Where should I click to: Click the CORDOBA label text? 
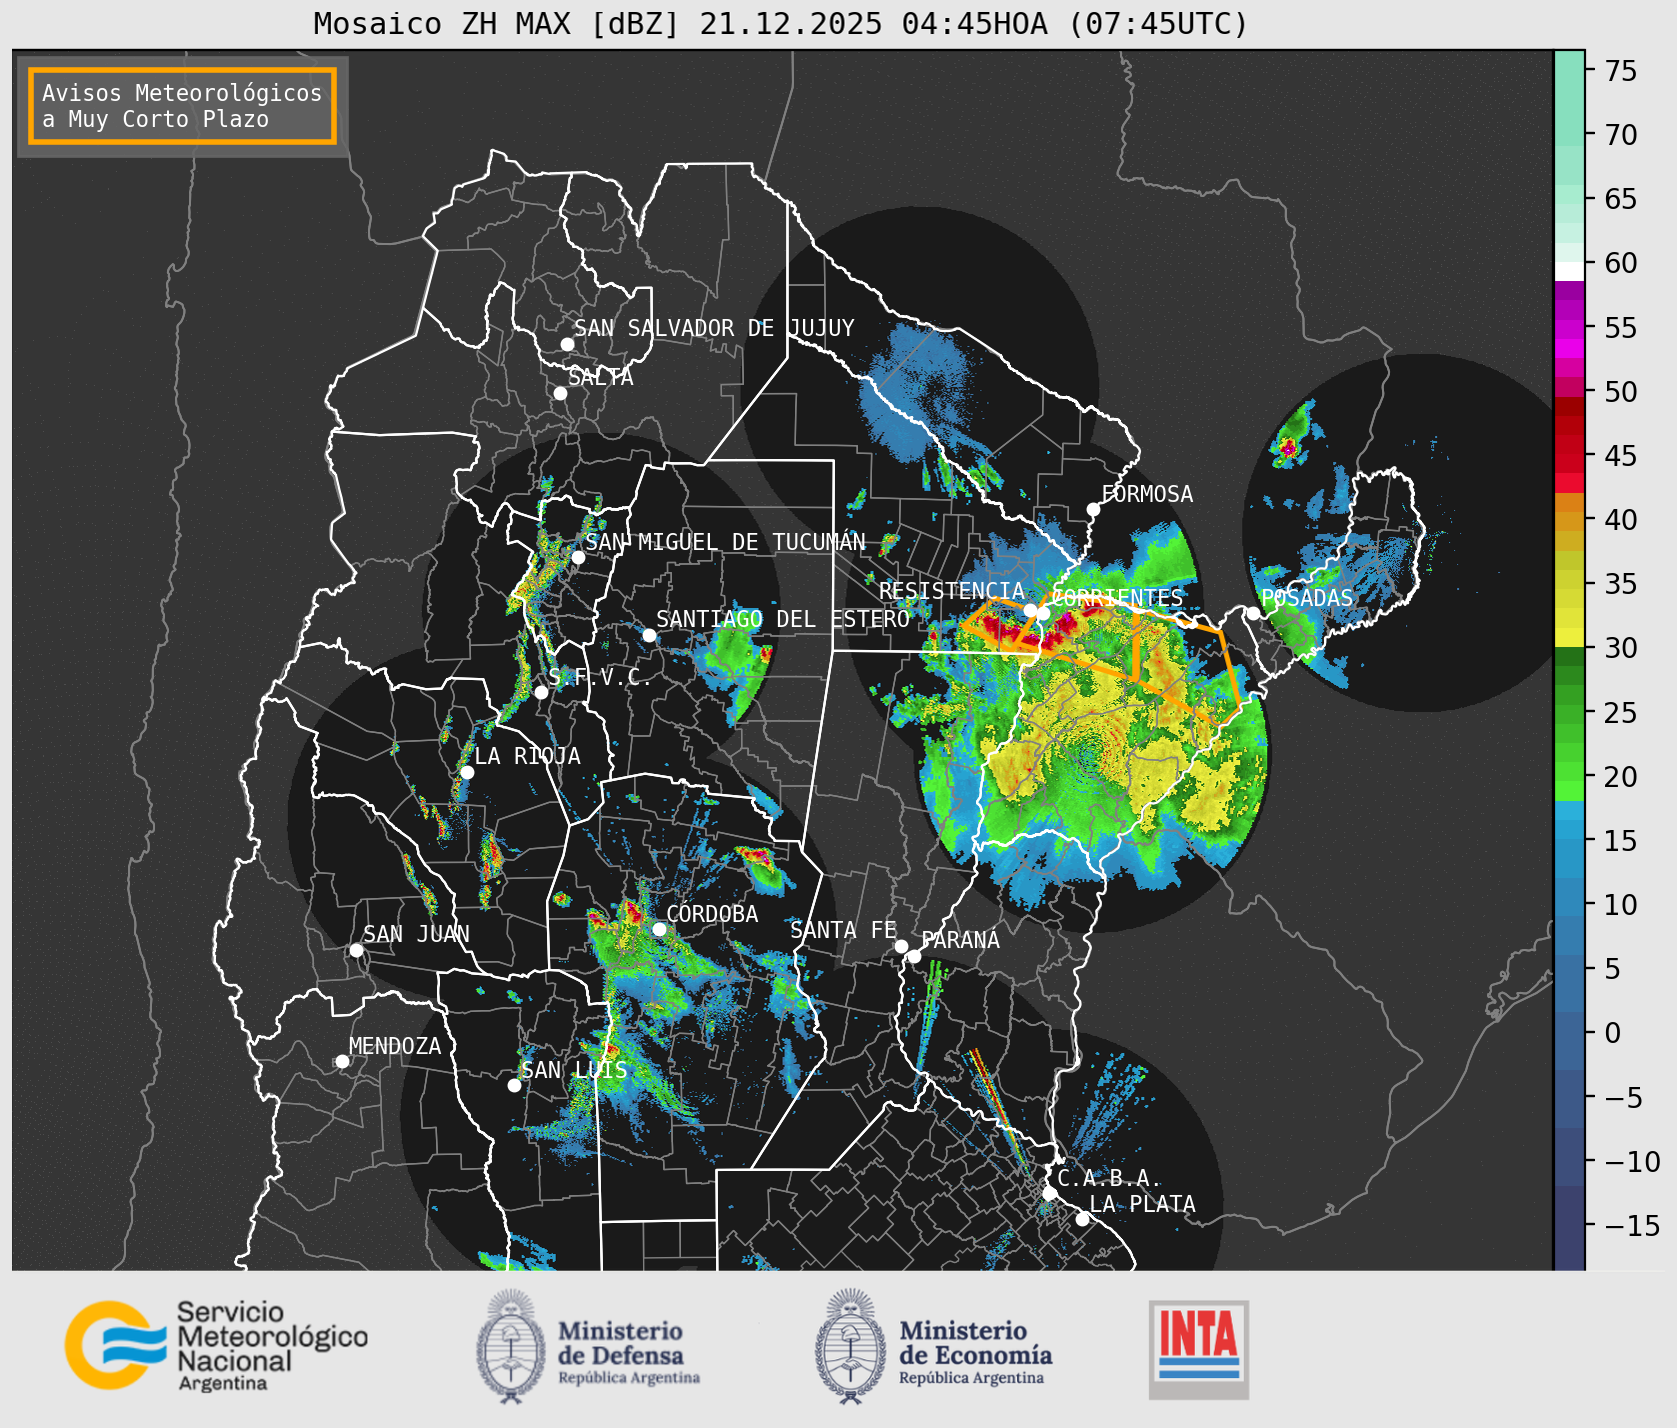712,914
